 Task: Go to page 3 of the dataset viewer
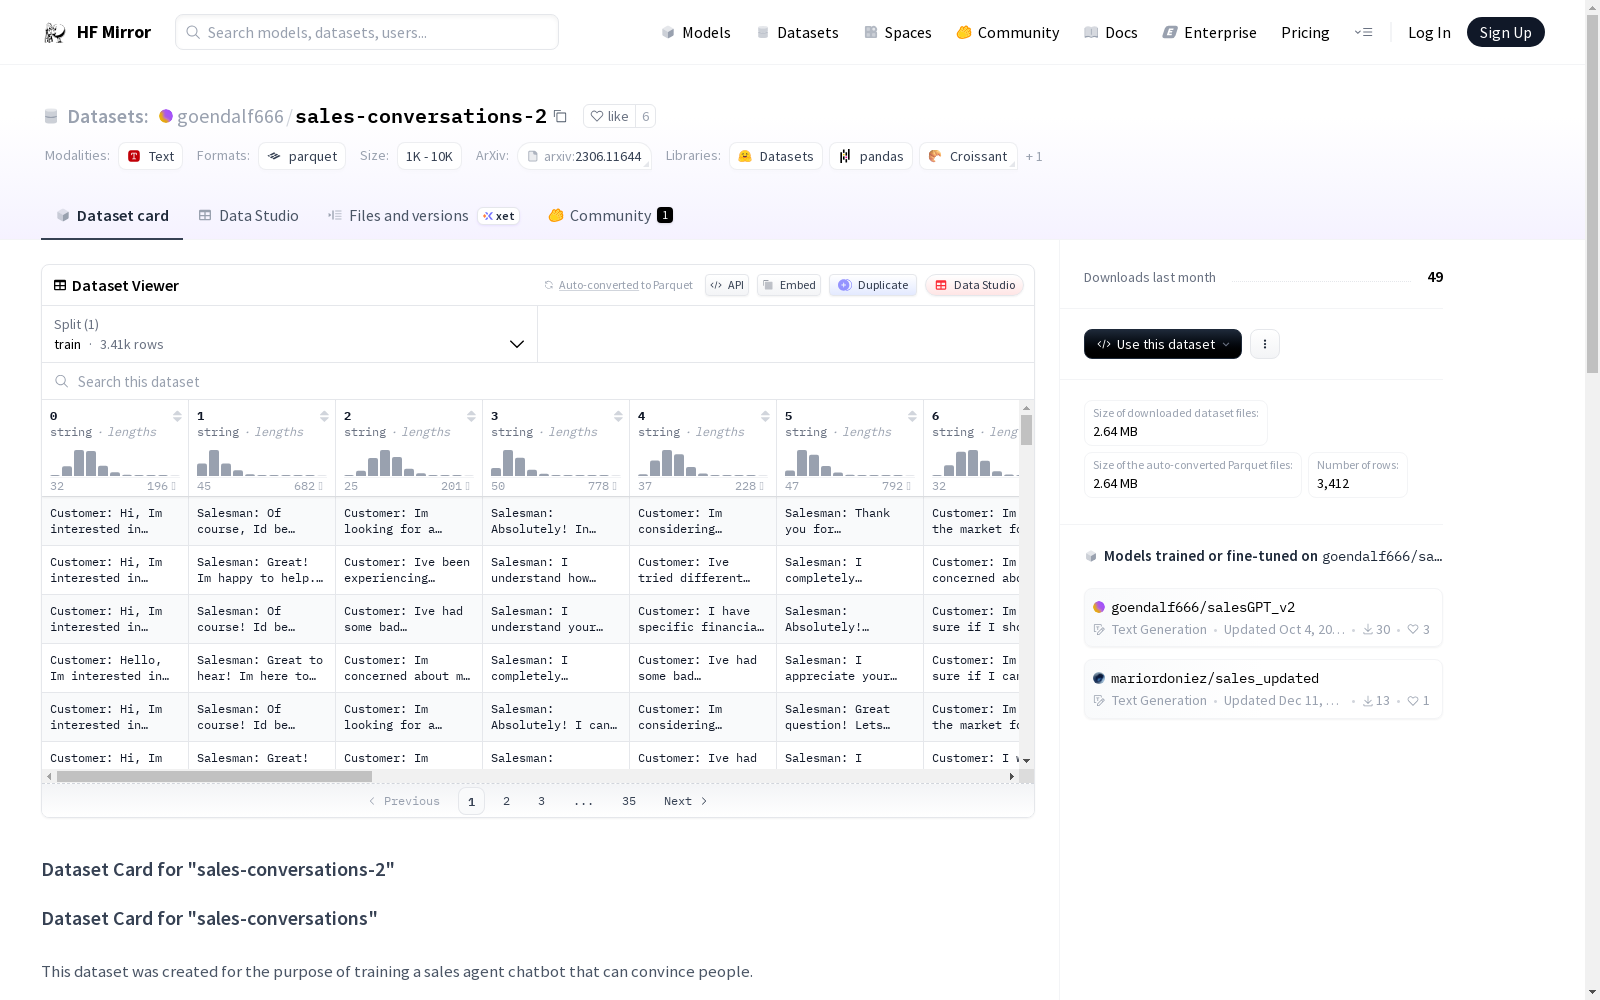(542, 801)
